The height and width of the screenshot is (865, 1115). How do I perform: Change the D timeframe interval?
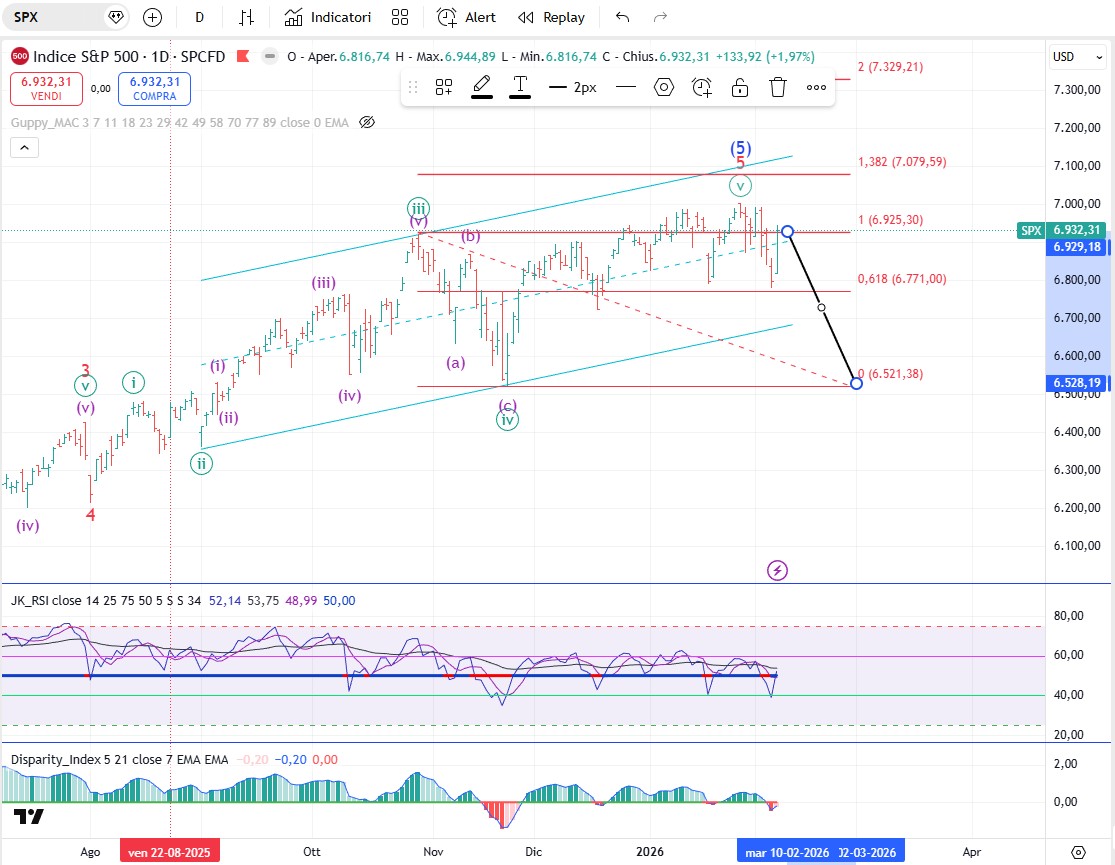pyautogui.click(x=200, y=17)
